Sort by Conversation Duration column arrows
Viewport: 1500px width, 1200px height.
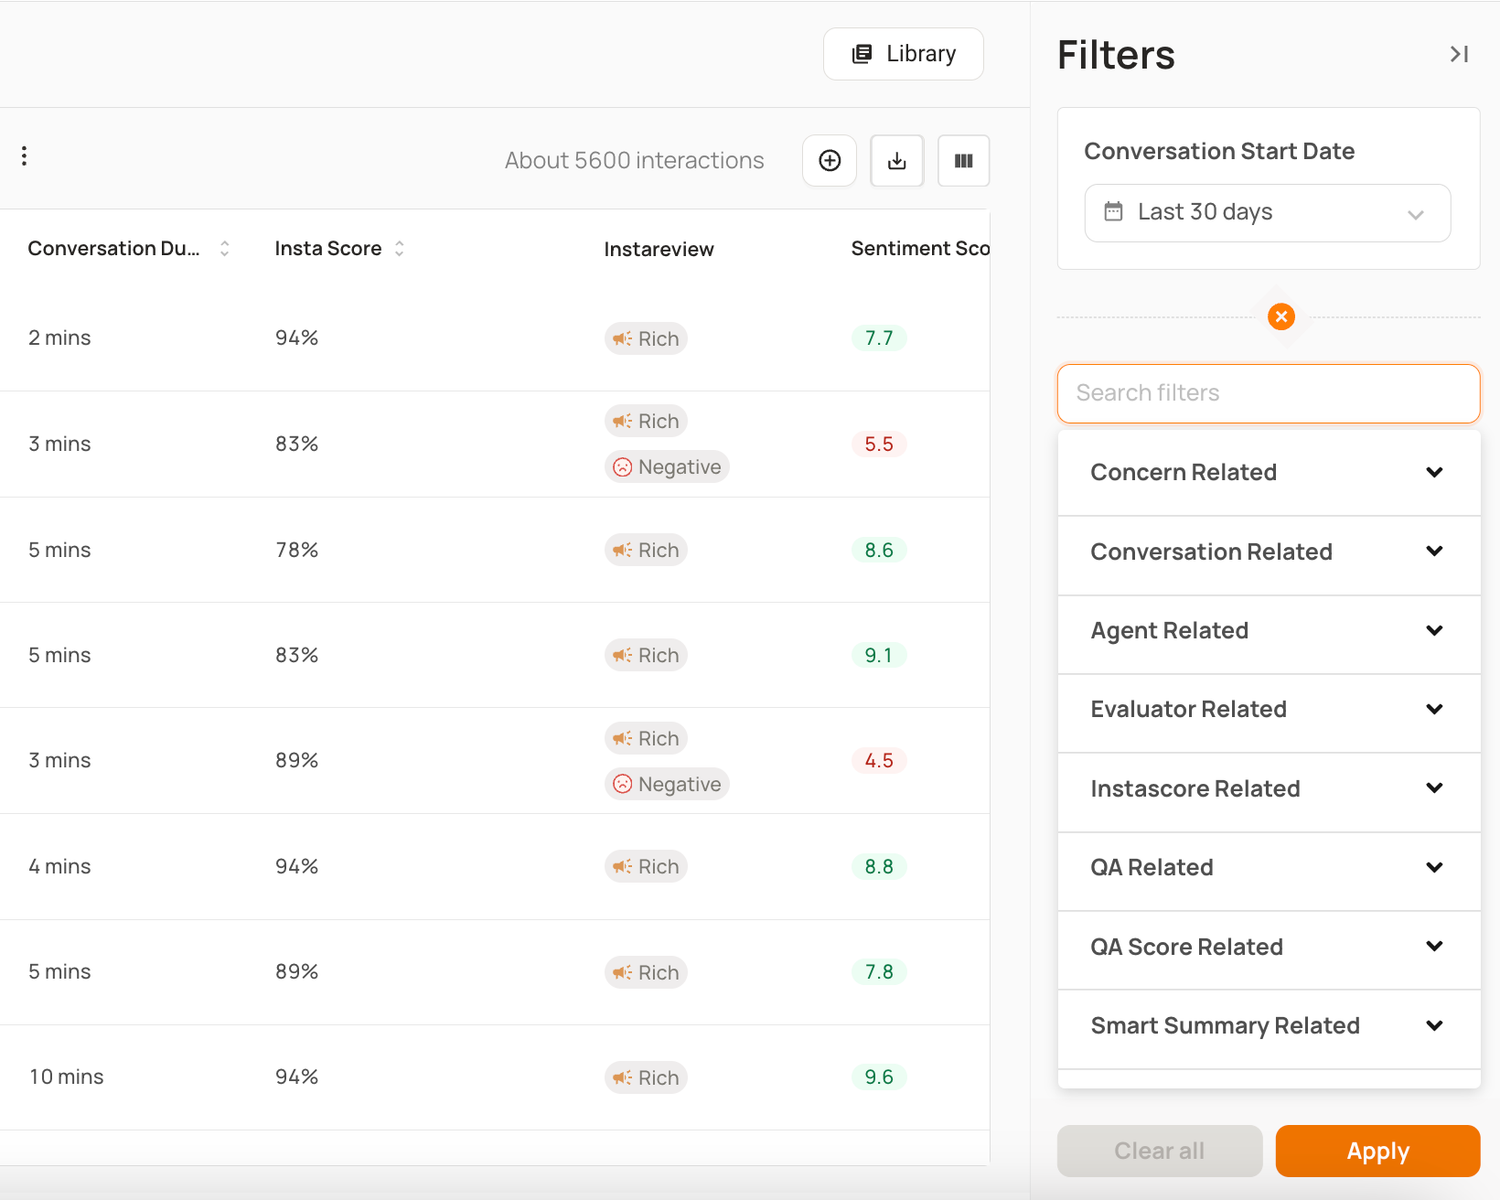(x=225, y=249)
